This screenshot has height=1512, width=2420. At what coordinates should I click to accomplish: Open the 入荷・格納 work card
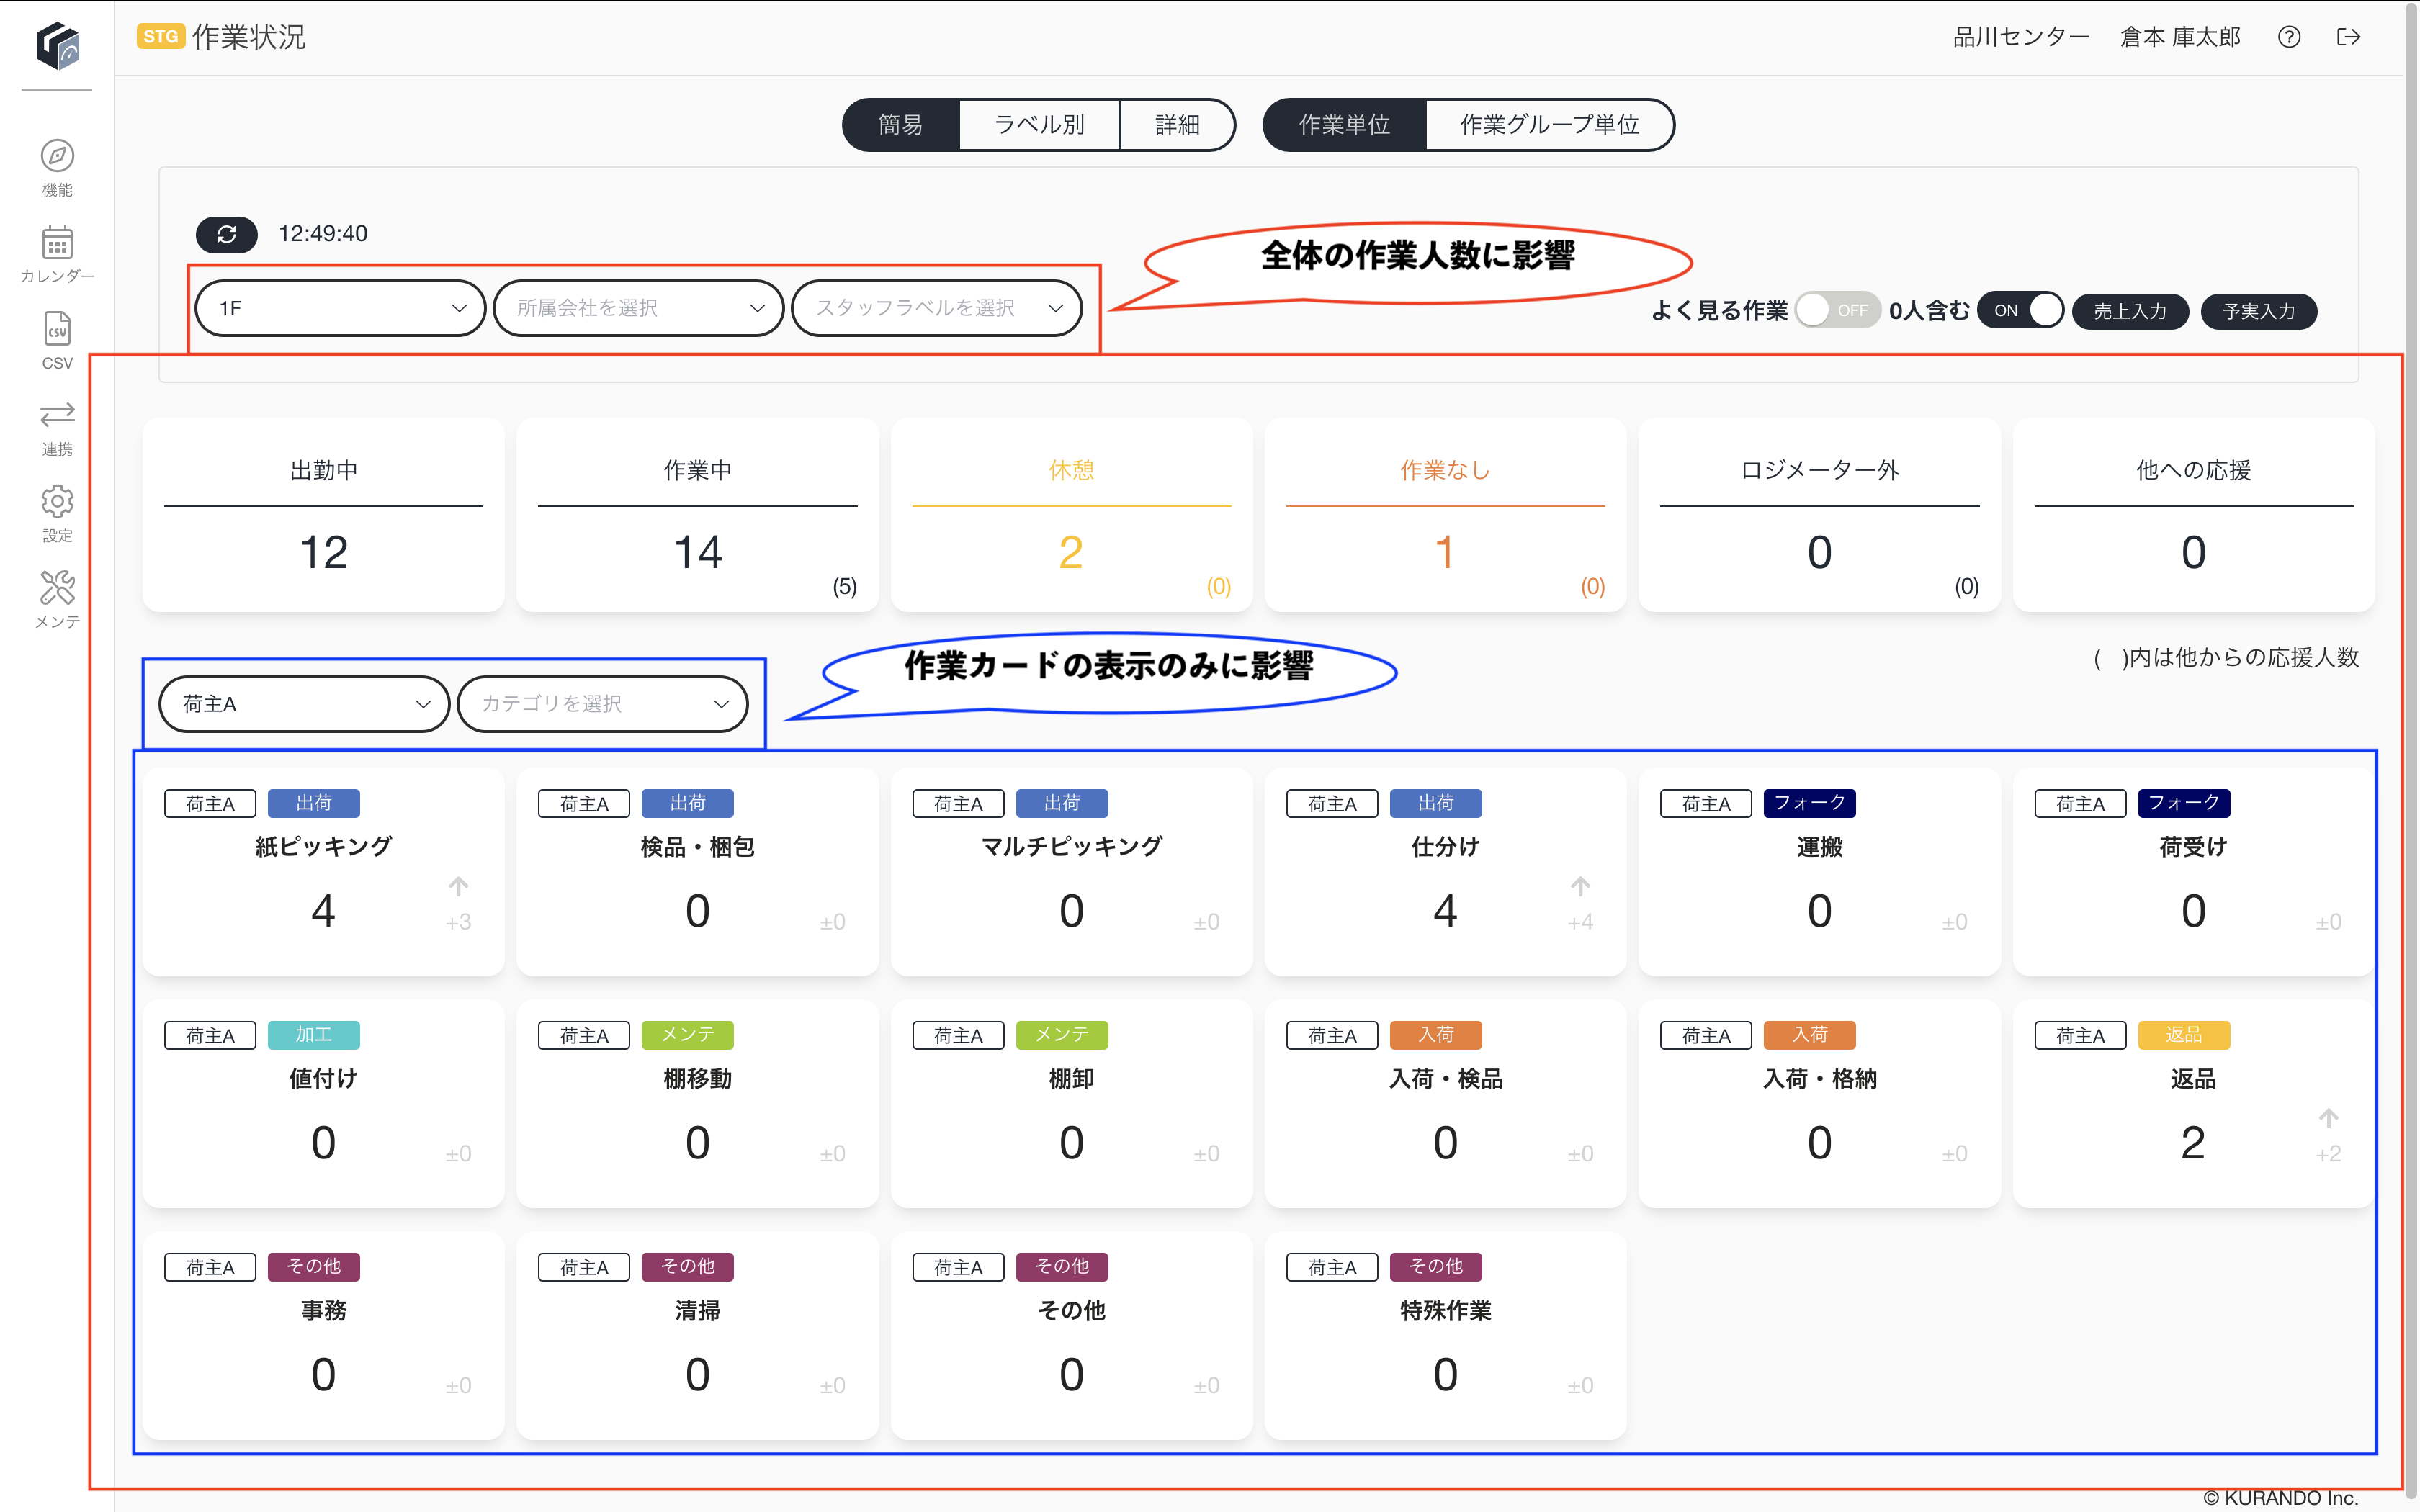coord(1819,1104)
